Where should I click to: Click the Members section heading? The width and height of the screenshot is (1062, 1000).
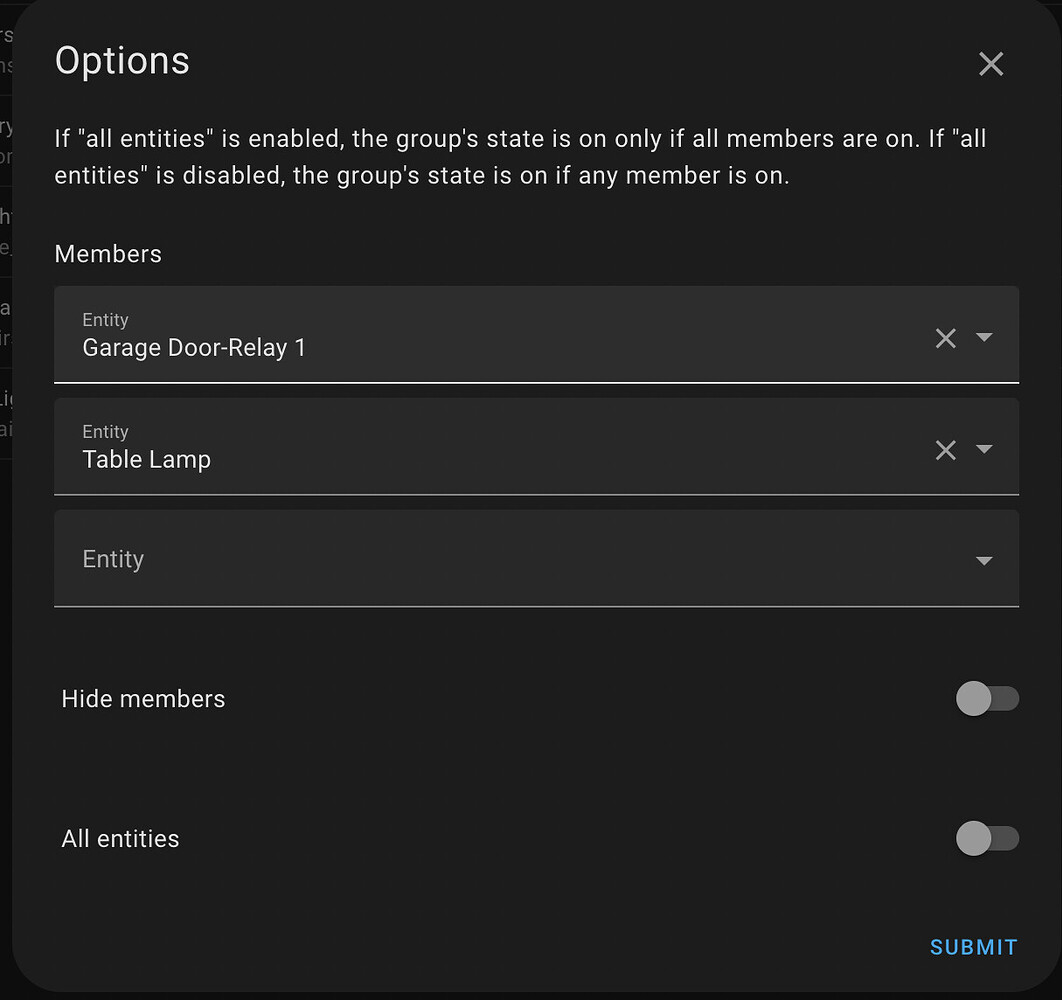coord(108,254)
